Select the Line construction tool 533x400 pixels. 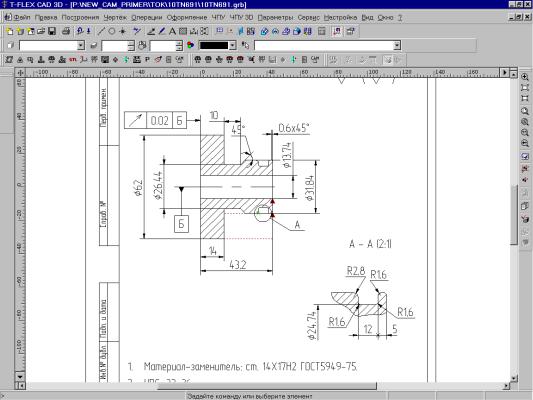pyautogui.click(x=101, y=32)
